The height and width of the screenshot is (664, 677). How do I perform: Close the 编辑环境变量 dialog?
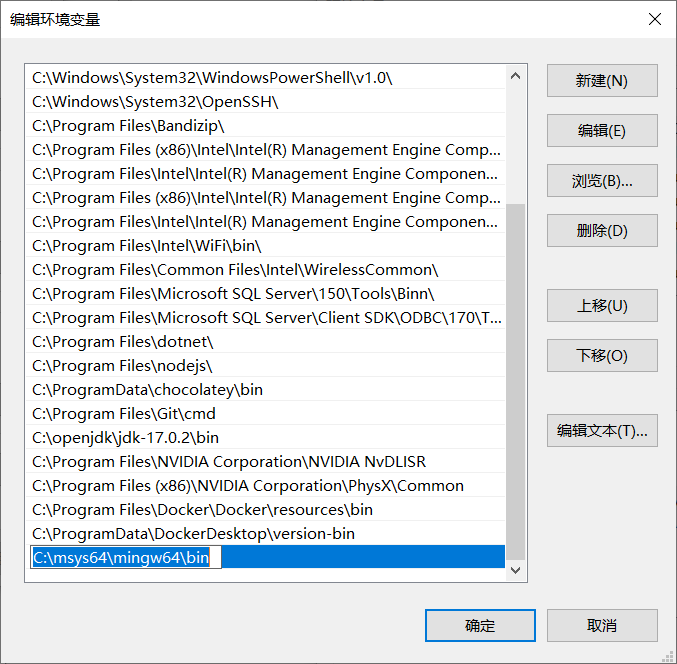pos(655,19)
